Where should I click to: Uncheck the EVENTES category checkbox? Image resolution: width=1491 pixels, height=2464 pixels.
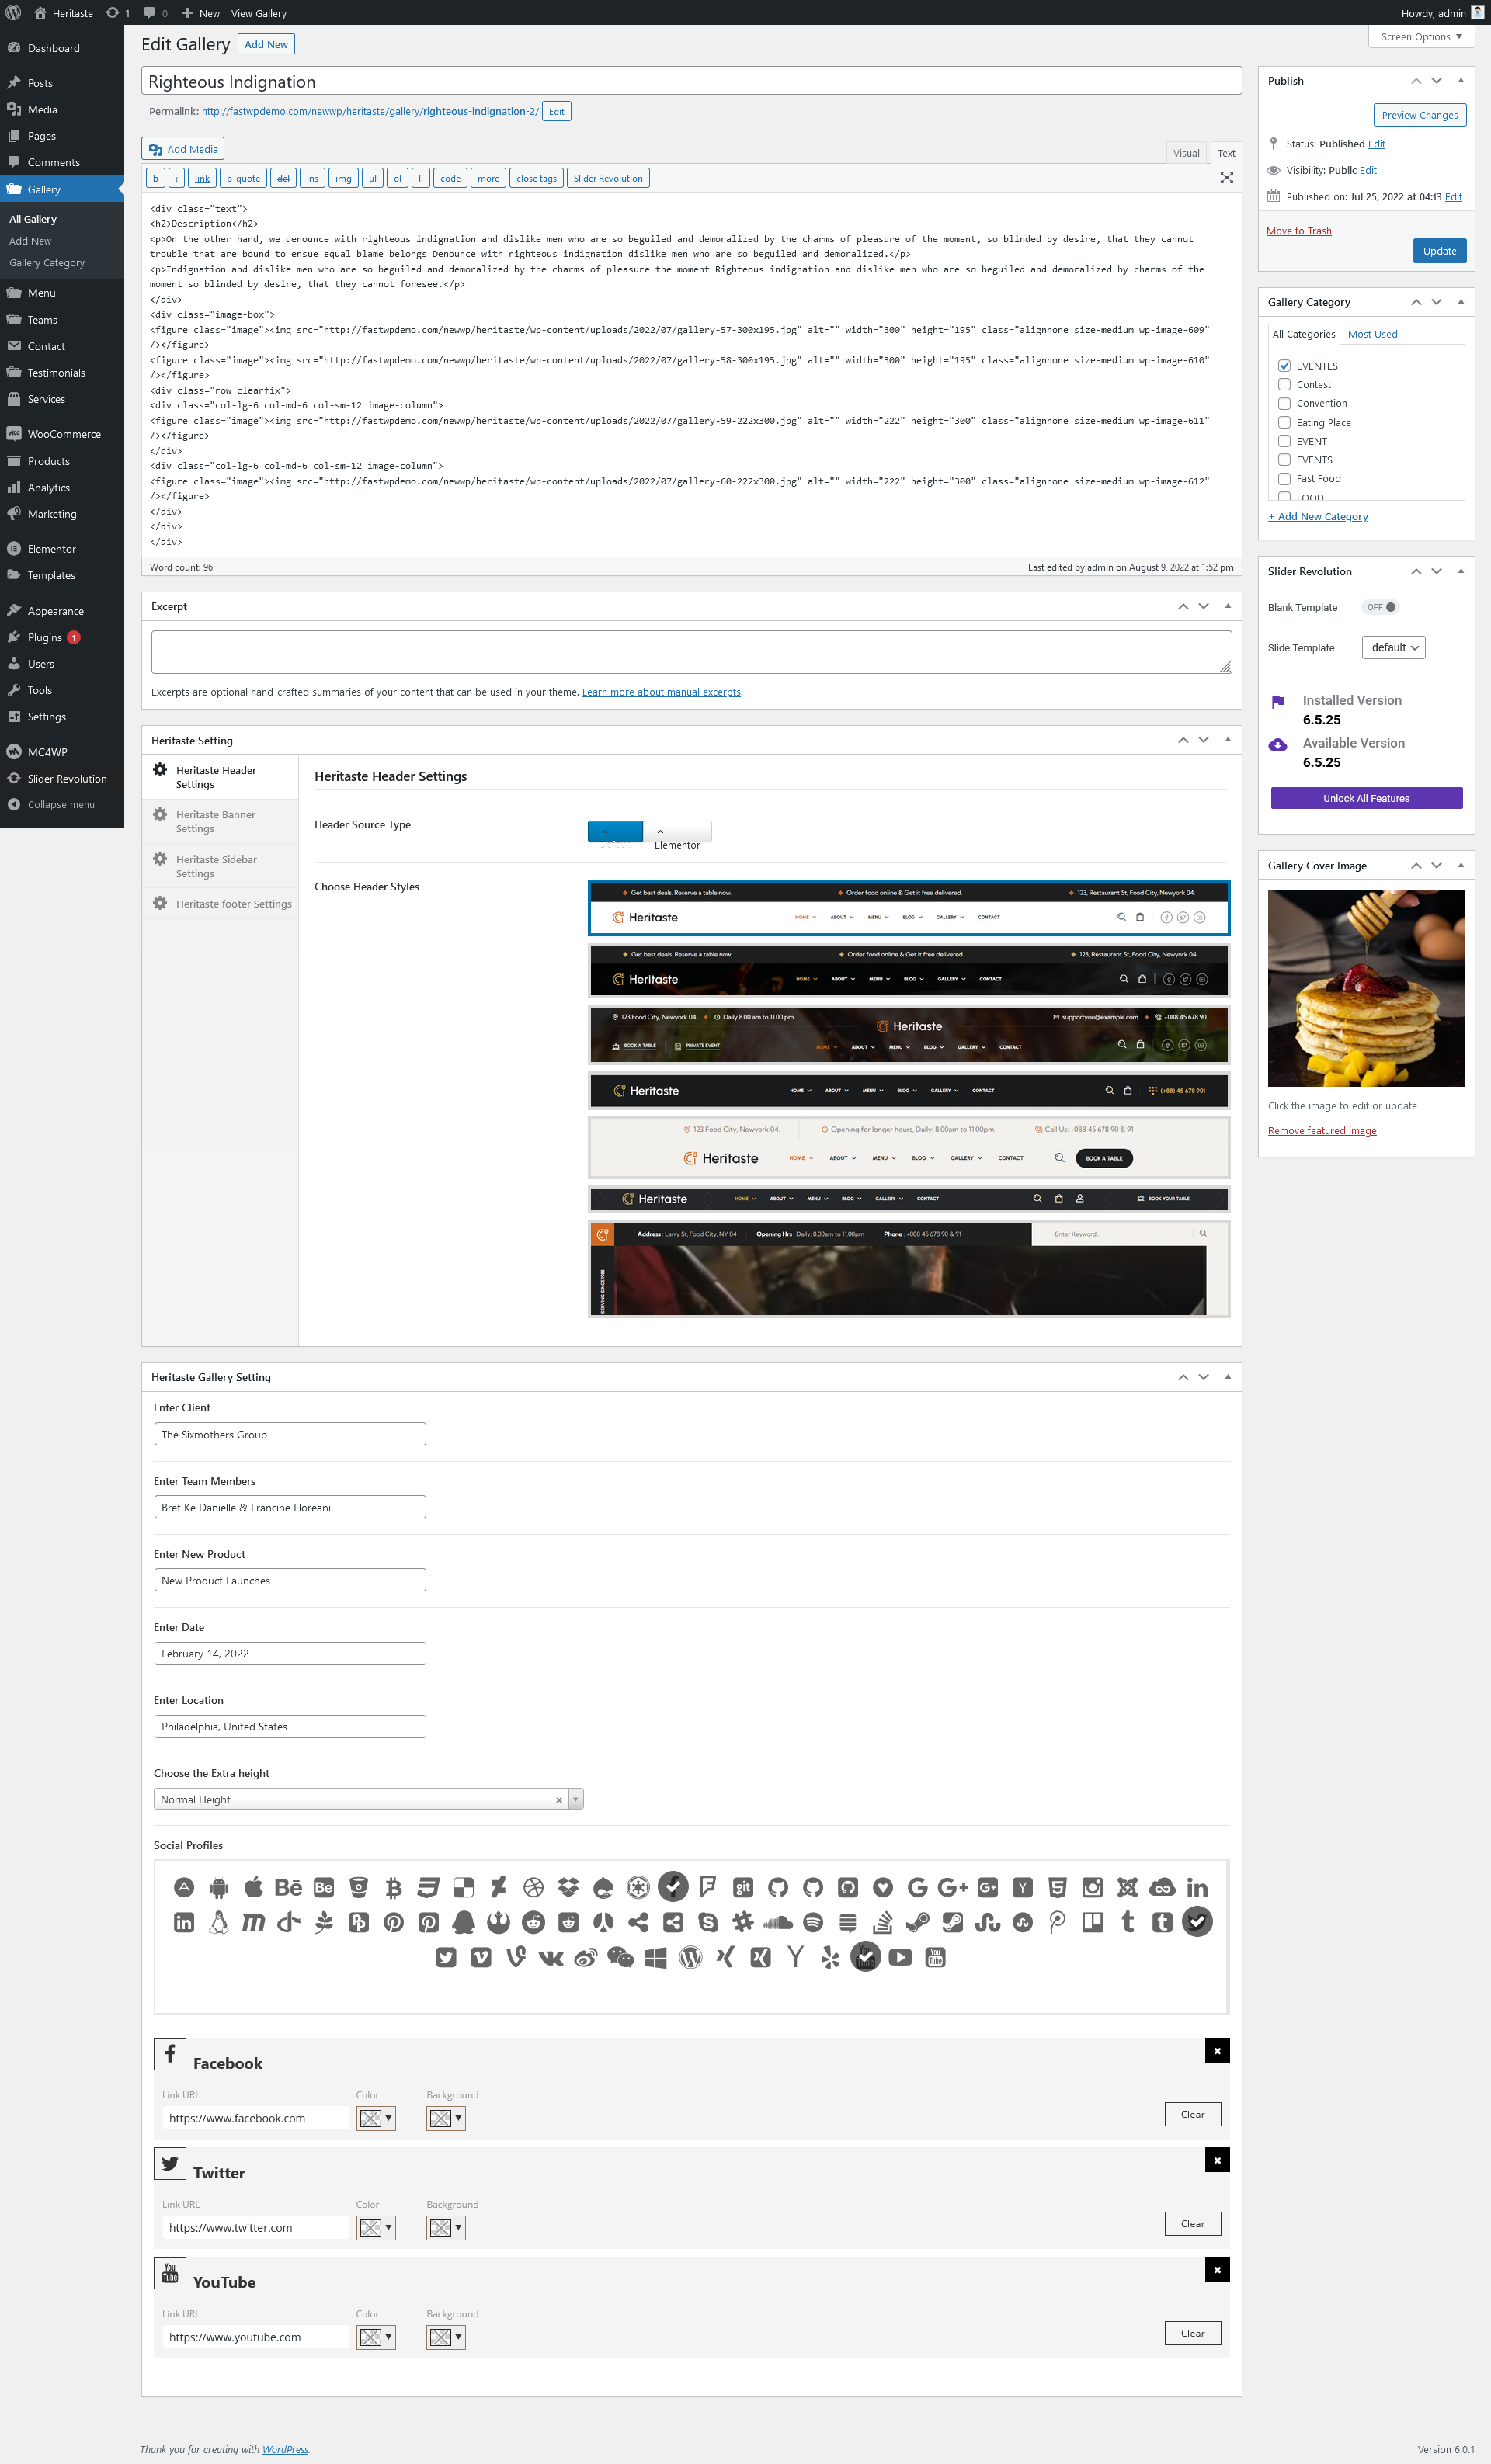pyautogui.click(x=1284, y=366)
